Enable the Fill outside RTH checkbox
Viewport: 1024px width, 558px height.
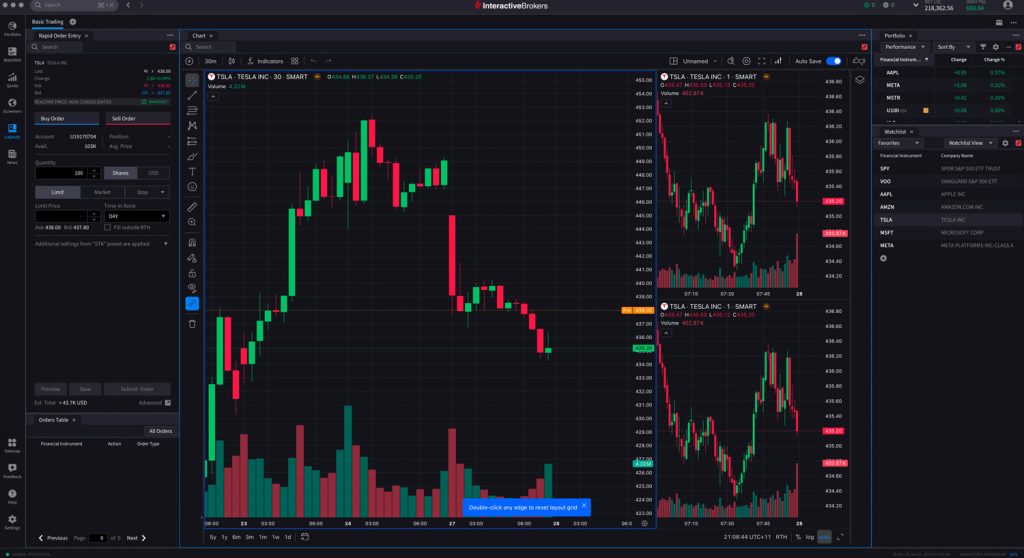point(108,227)
